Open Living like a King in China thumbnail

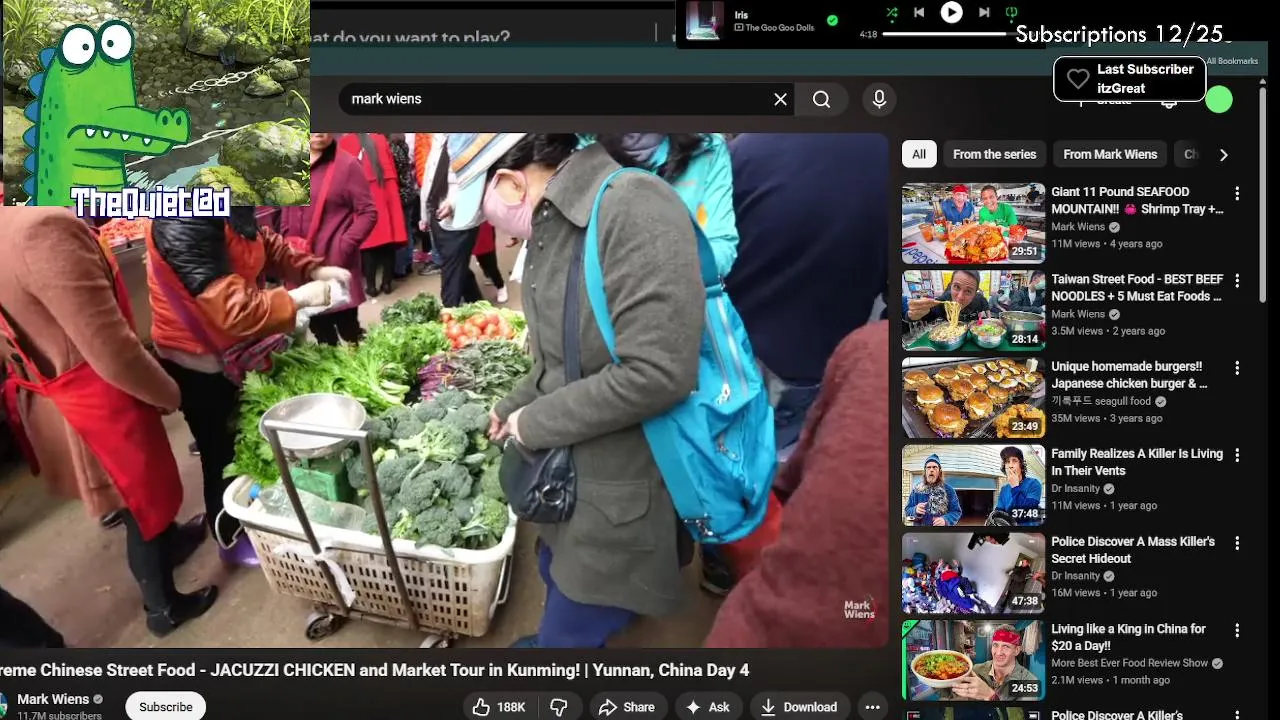click(x=973, y=660)
